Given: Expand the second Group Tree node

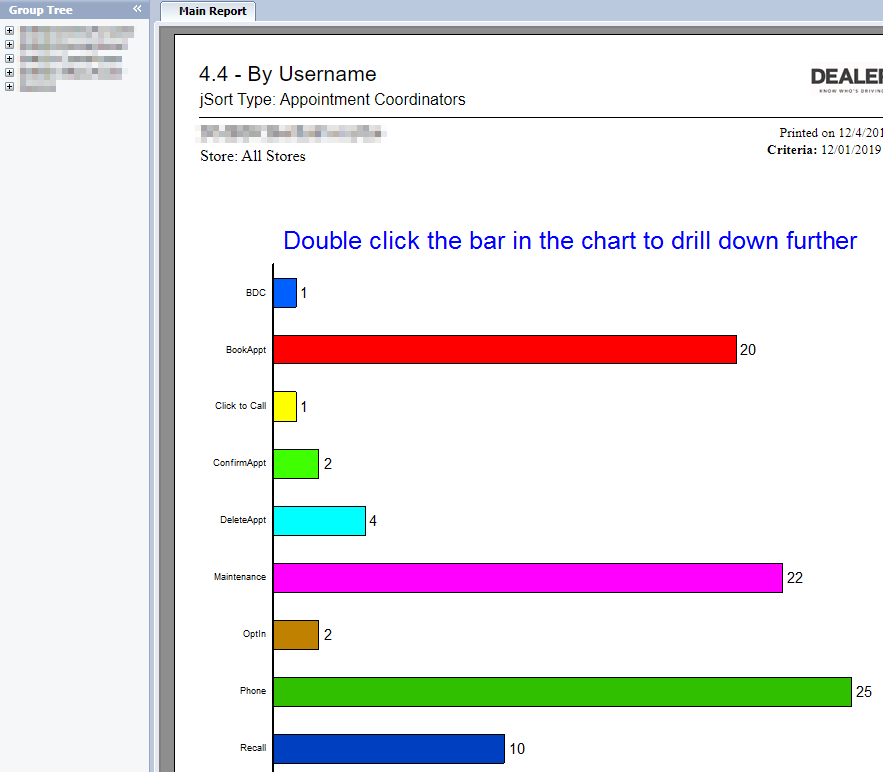Looking at the screenshot, I should [x=9, y=45].
